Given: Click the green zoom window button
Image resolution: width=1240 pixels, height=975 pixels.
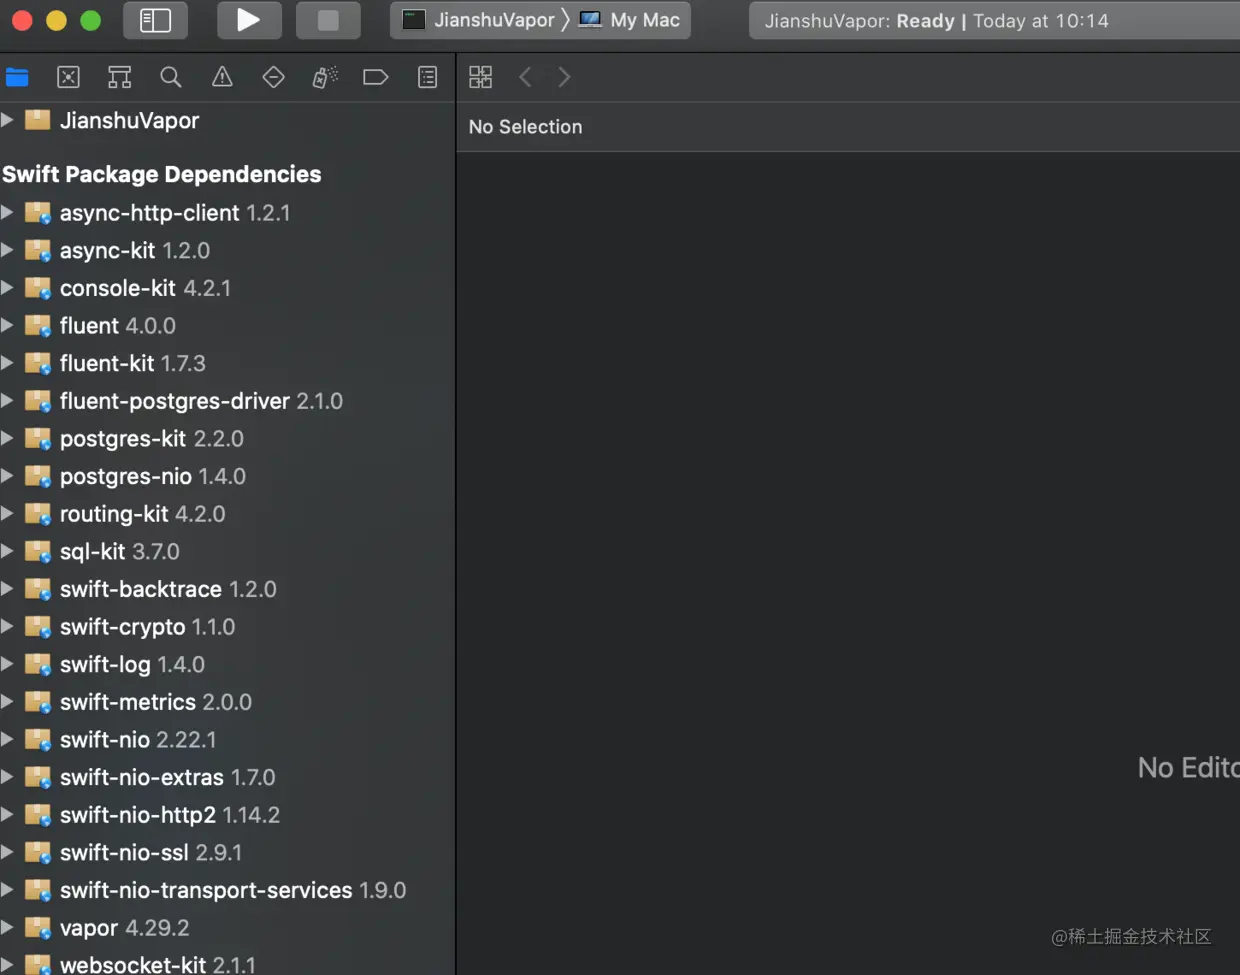Looking at the screenshot, I should (x=90, y=20).
